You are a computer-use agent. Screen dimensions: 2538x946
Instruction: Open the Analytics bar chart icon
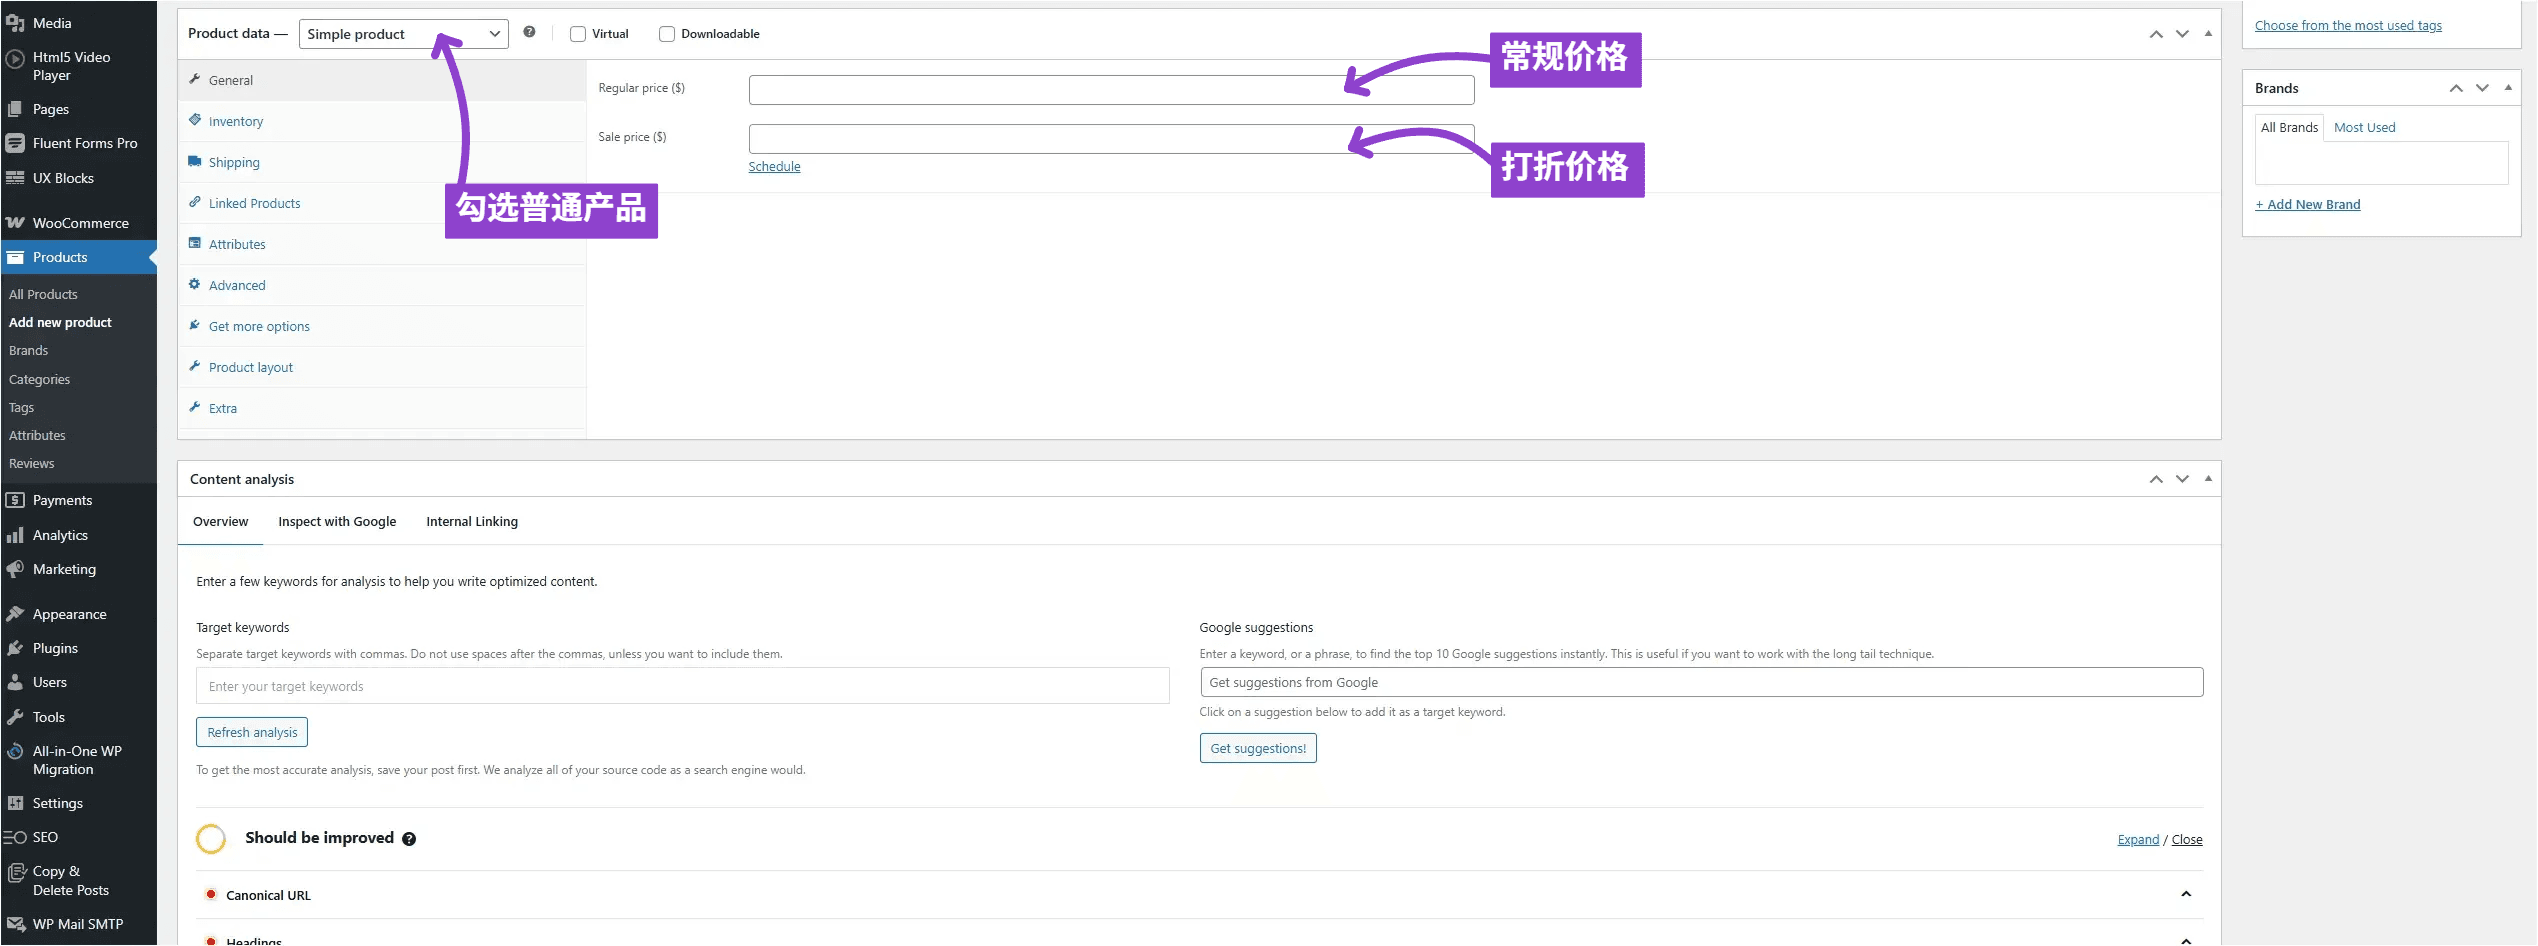(15, 536)
